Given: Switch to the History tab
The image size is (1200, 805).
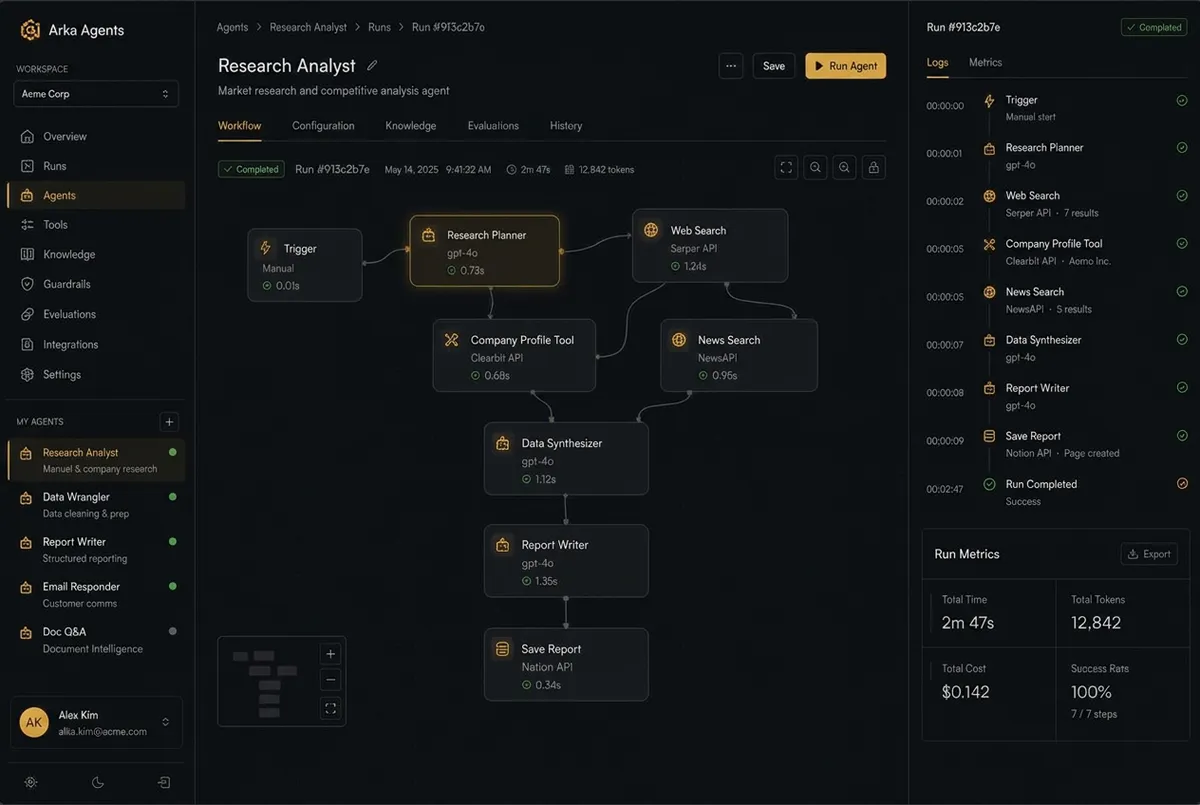Looking at the screenshot, I should tap(566, 126).
